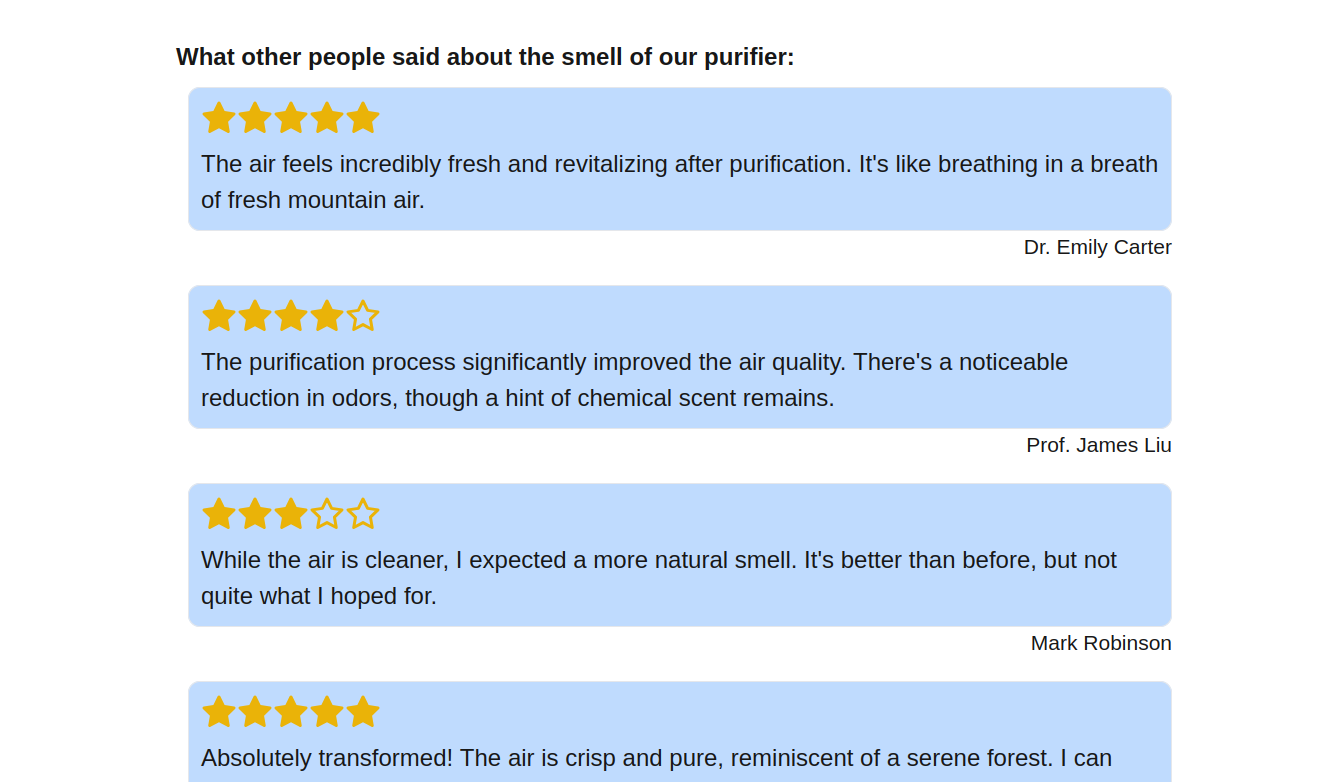Click the empty fifth star in Mark Robinson's review
This screenshot has width=1340, height=782.
click(363, 514)
